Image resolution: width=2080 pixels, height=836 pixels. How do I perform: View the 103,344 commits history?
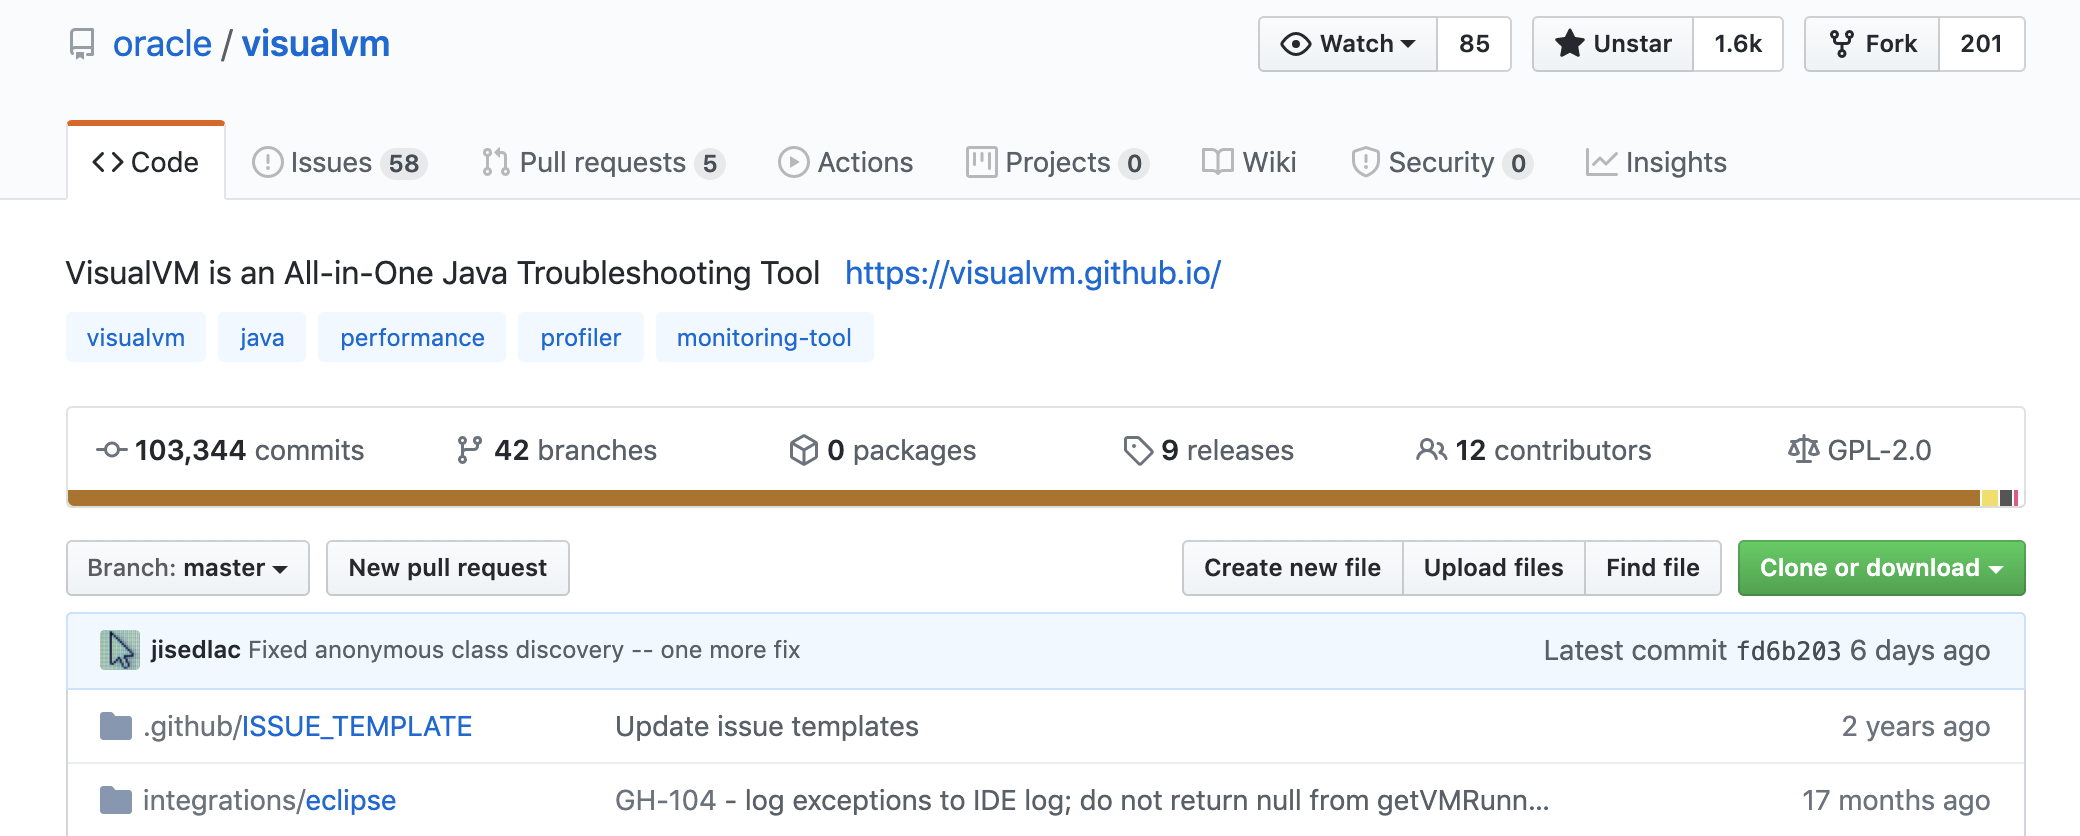[x=231, y=450]
